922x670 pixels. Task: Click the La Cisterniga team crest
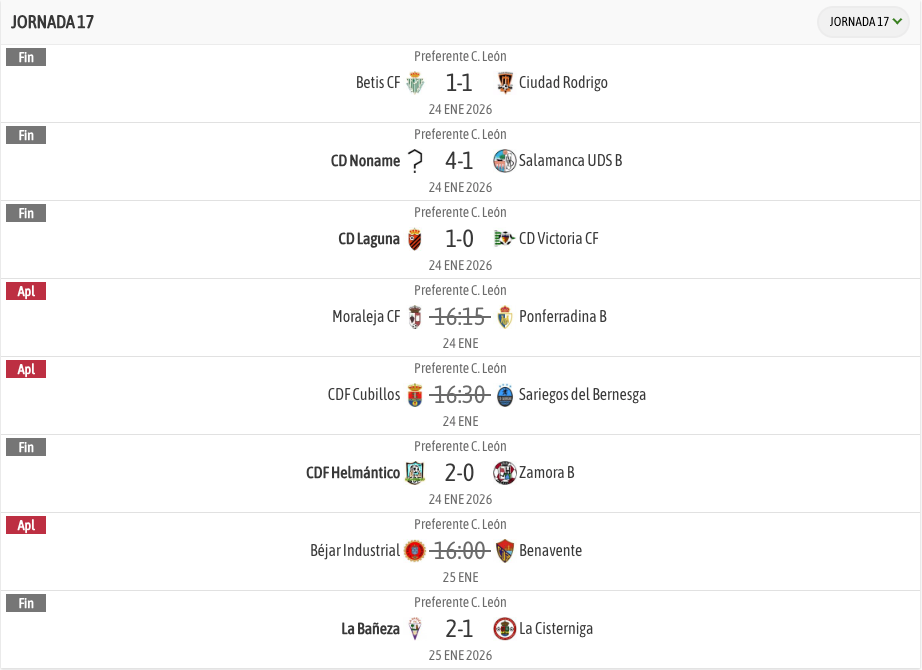505,629
